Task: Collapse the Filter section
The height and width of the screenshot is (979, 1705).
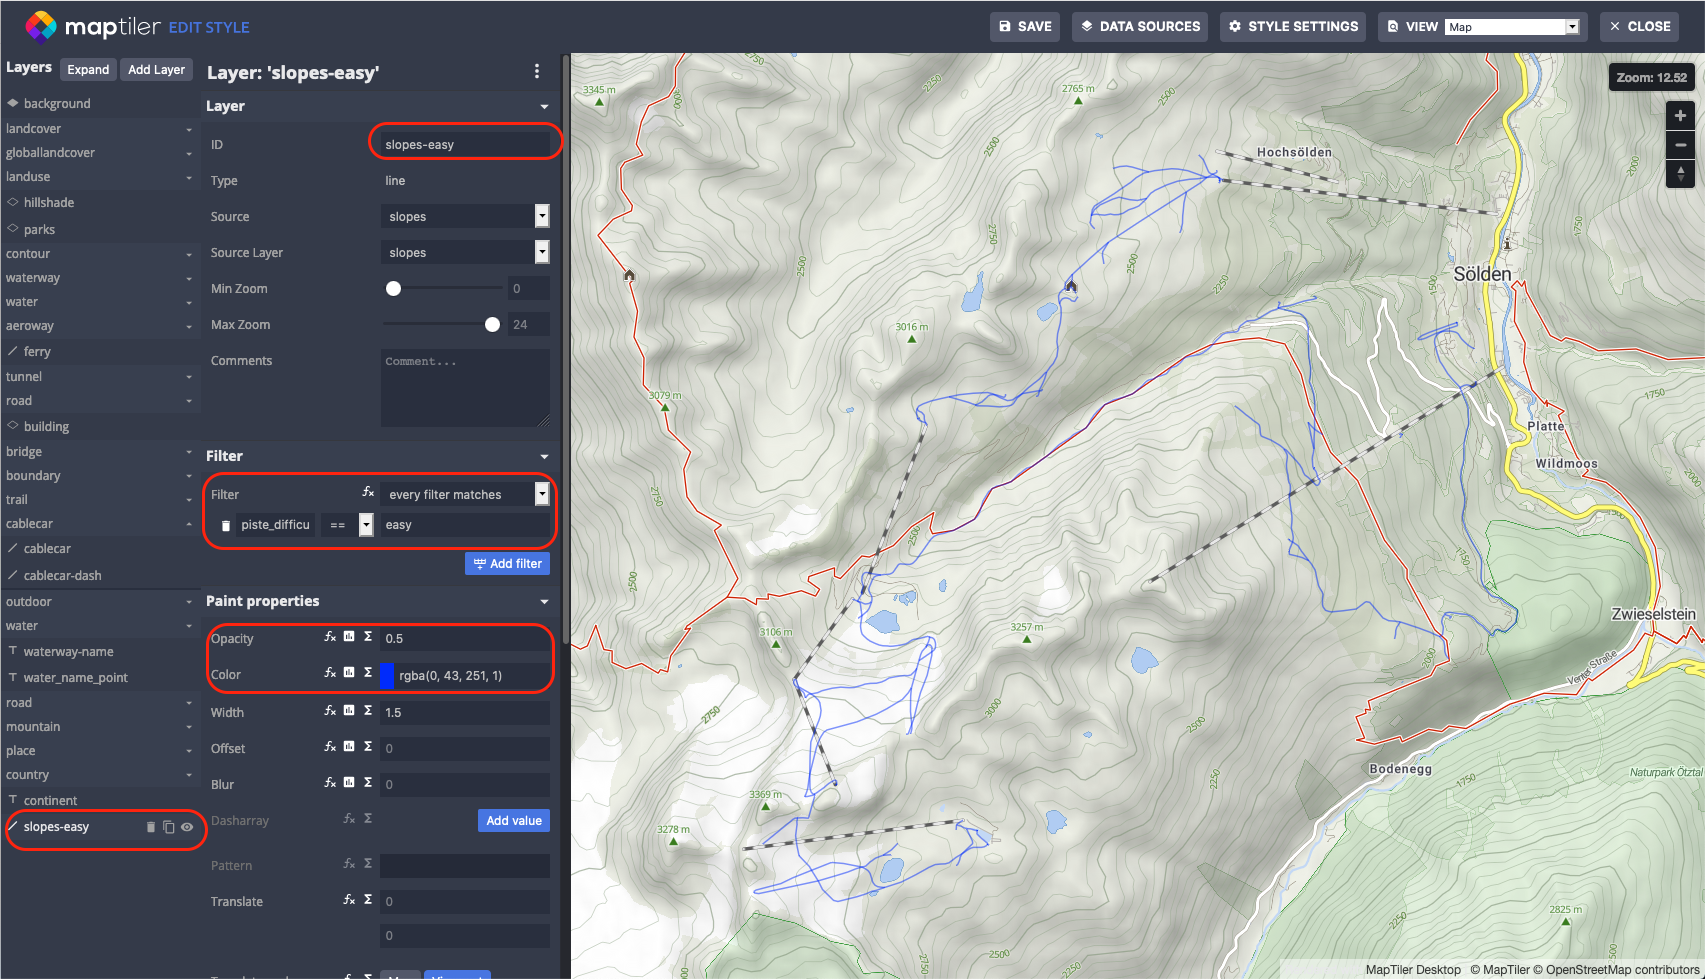Action: point(544,457)
